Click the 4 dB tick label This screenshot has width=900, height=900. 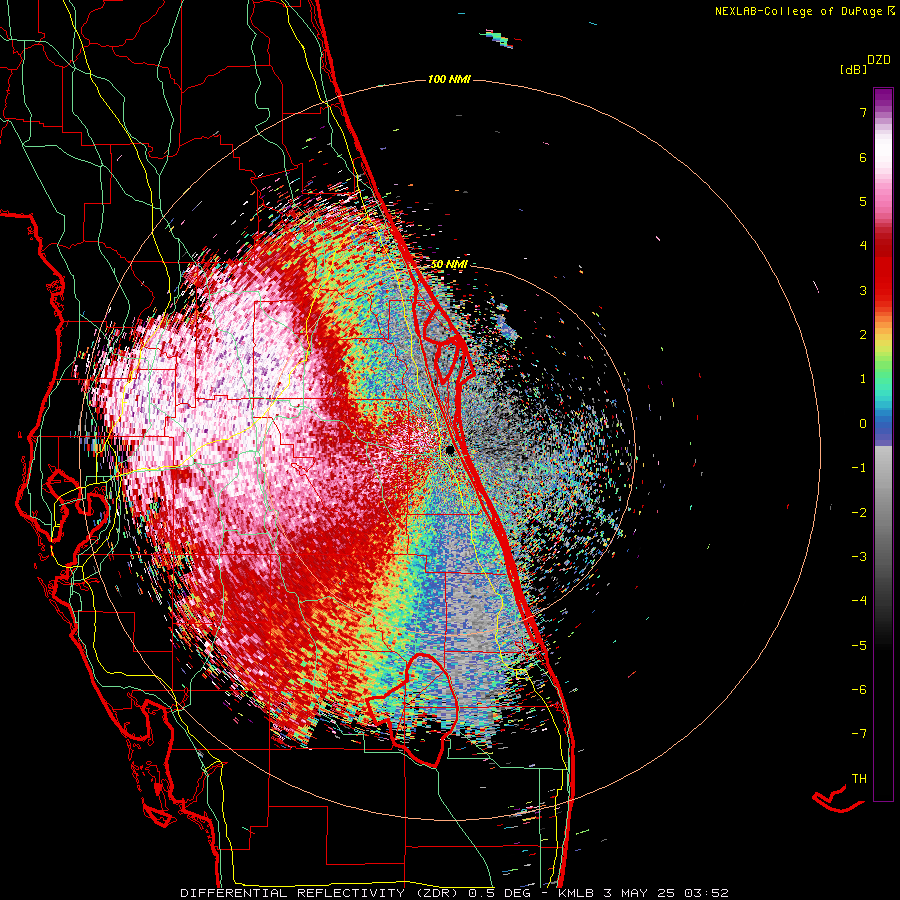[863, 246]
